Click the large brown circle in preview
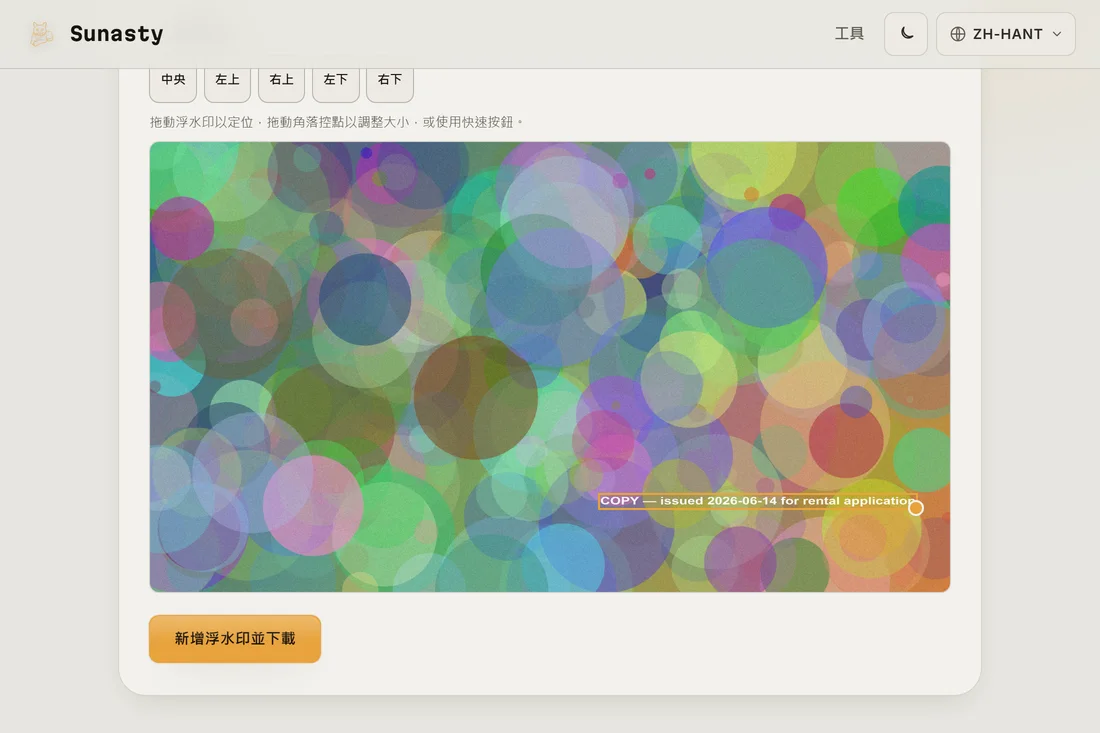The height and width of the screenshot is (733, 1100). 475,397
